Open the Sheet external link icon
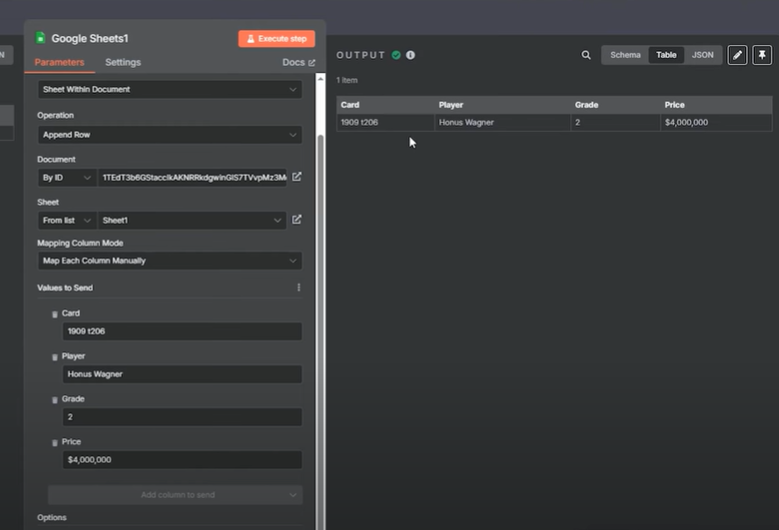This screenshot has width=779, height=530. (297, 220)
